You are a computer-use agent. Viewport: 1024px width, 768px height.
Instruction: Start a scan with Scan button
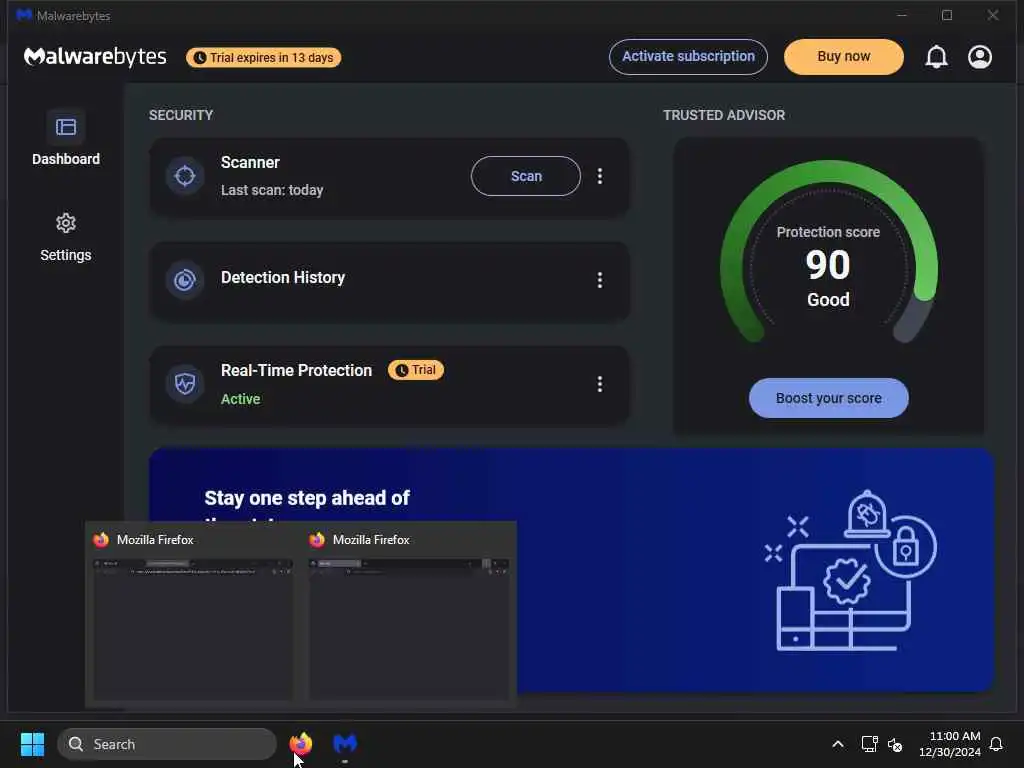click(x=526, y=176)
